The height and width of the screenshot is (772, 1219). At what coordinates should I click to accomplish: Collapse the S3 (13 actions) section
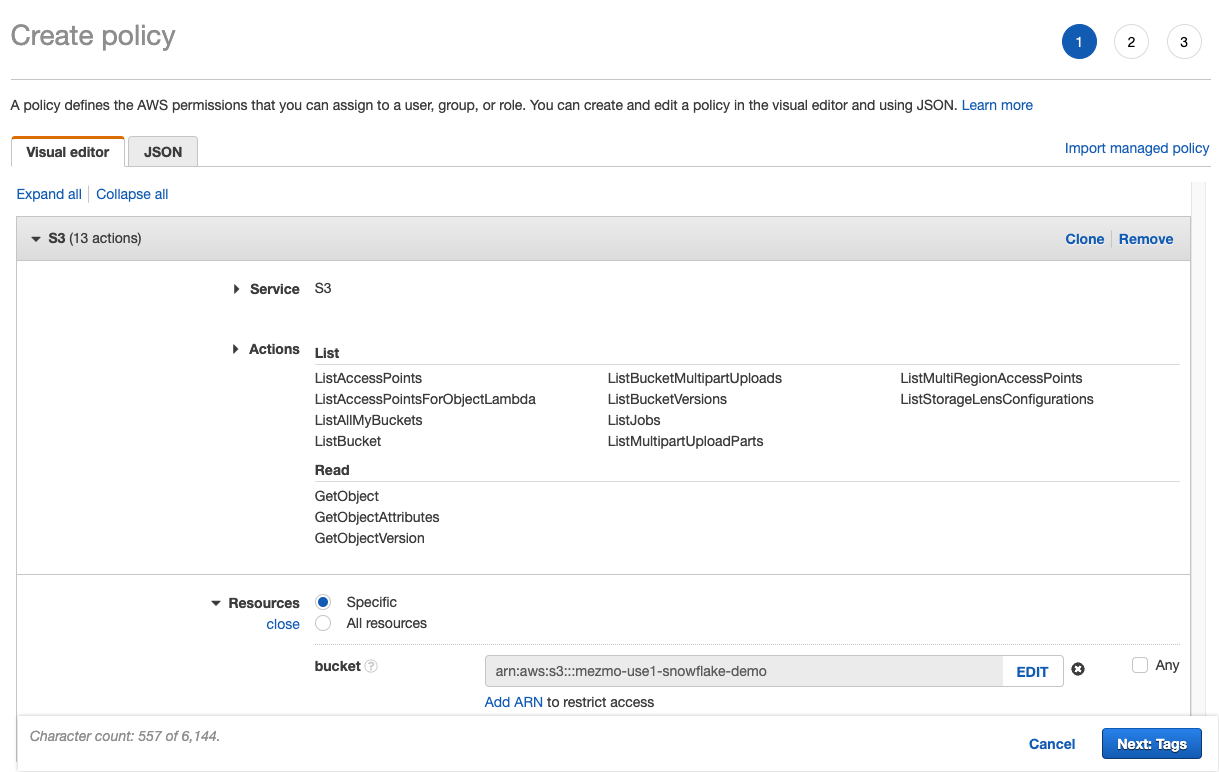click(36, 239)
